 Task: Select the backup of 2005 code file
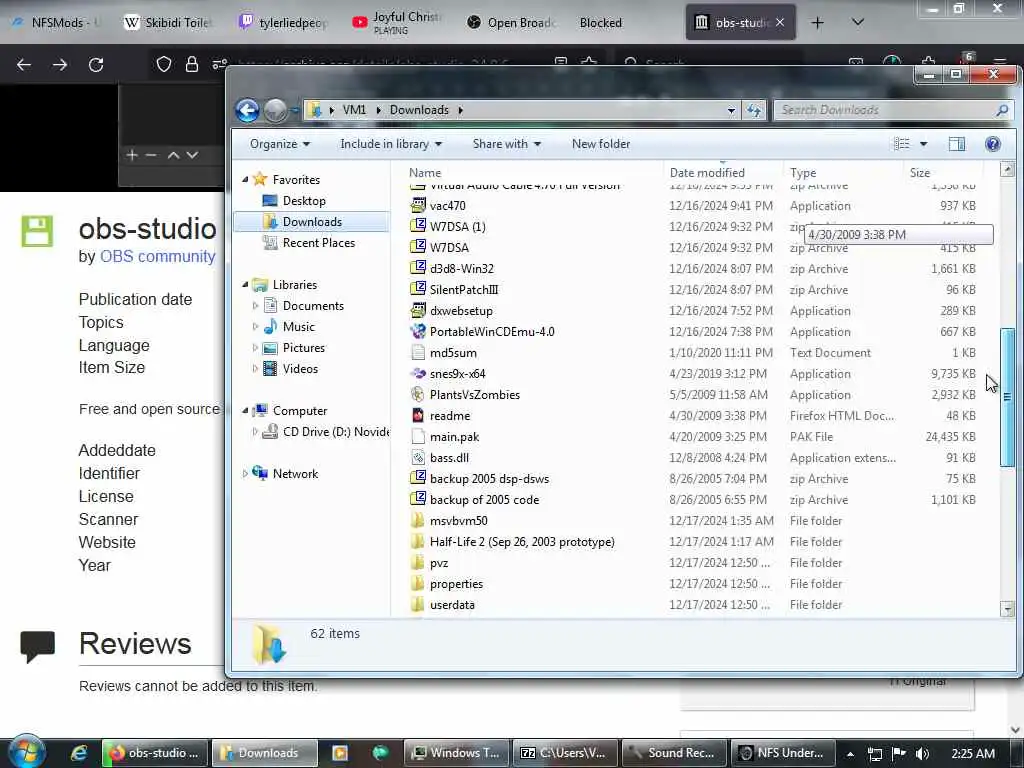coord(484,500)
